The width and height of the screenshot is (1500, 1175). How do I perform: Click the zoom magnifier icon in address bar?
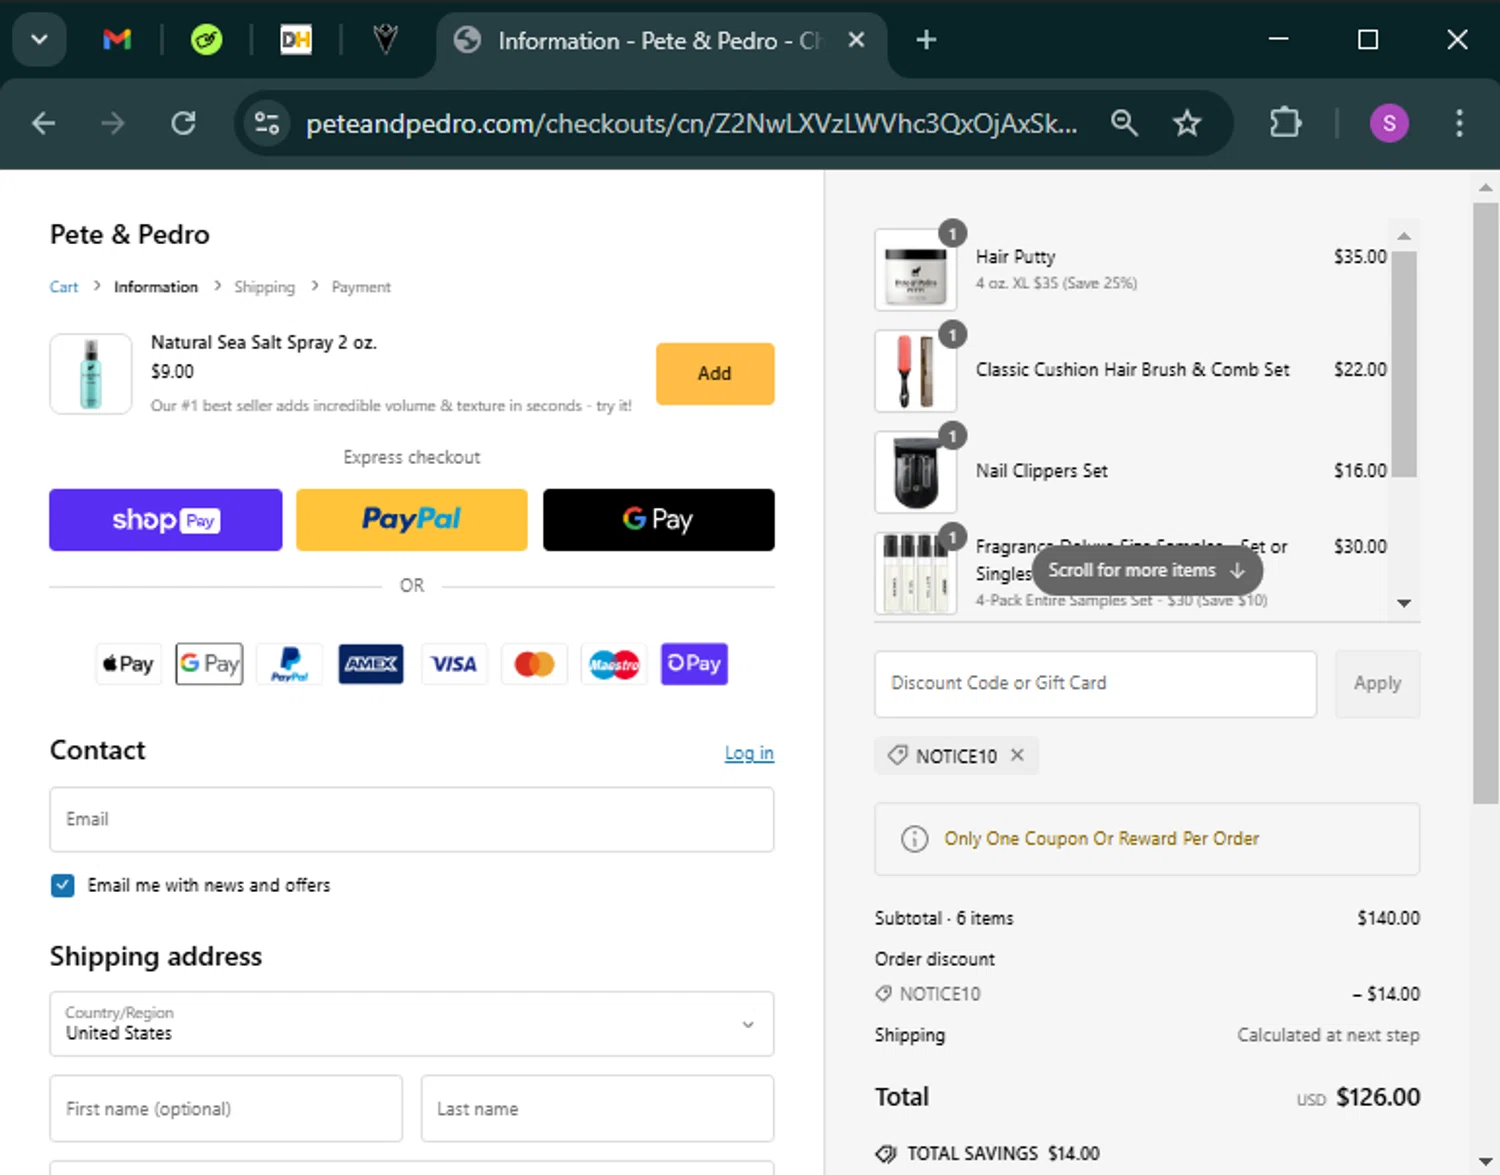(1124, 123)
